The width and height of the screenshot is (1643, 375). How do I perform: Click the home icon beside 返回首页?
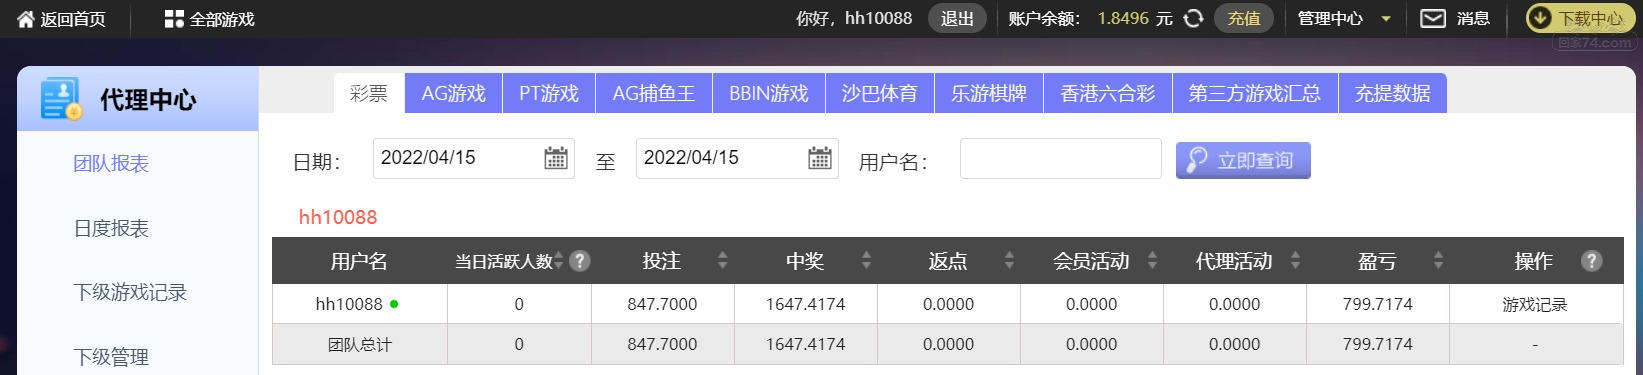(x=26, y=19)
